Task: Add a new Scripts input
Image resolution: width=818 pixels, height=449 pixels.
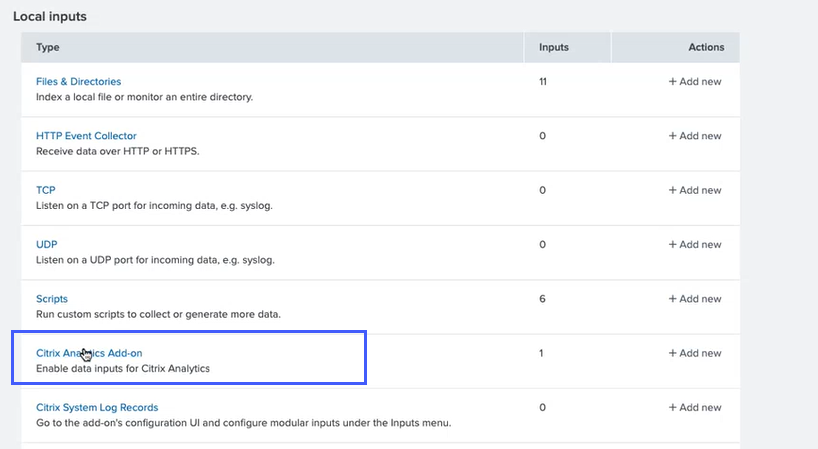Action: pos(695,299)
